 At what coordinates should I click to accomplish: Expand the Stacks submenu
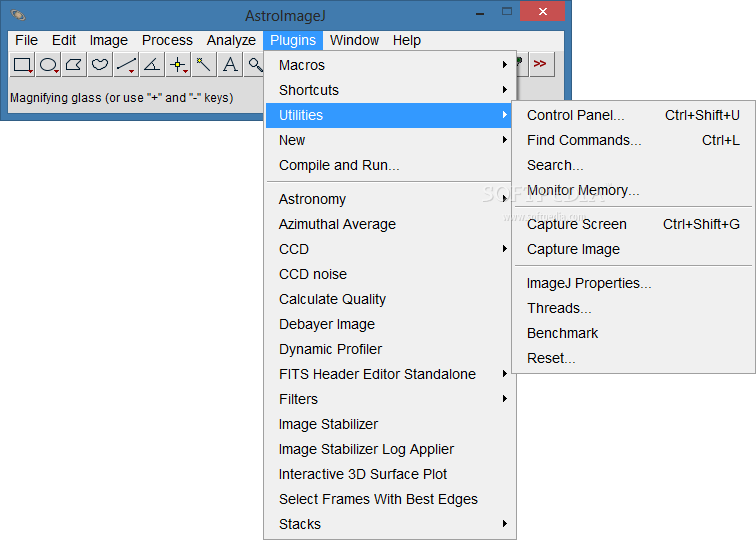click(x=391, y=524)
